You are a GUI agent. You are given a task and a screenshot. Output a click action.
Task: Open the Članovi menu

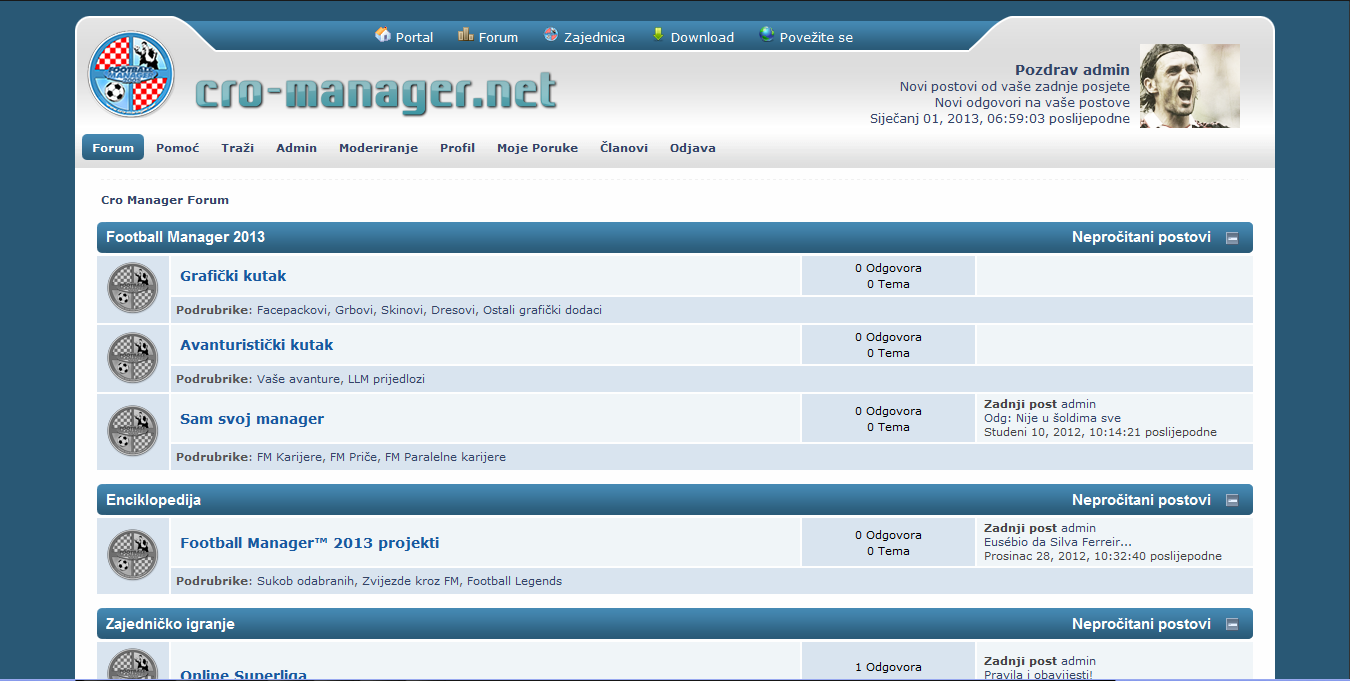(624, 147)
